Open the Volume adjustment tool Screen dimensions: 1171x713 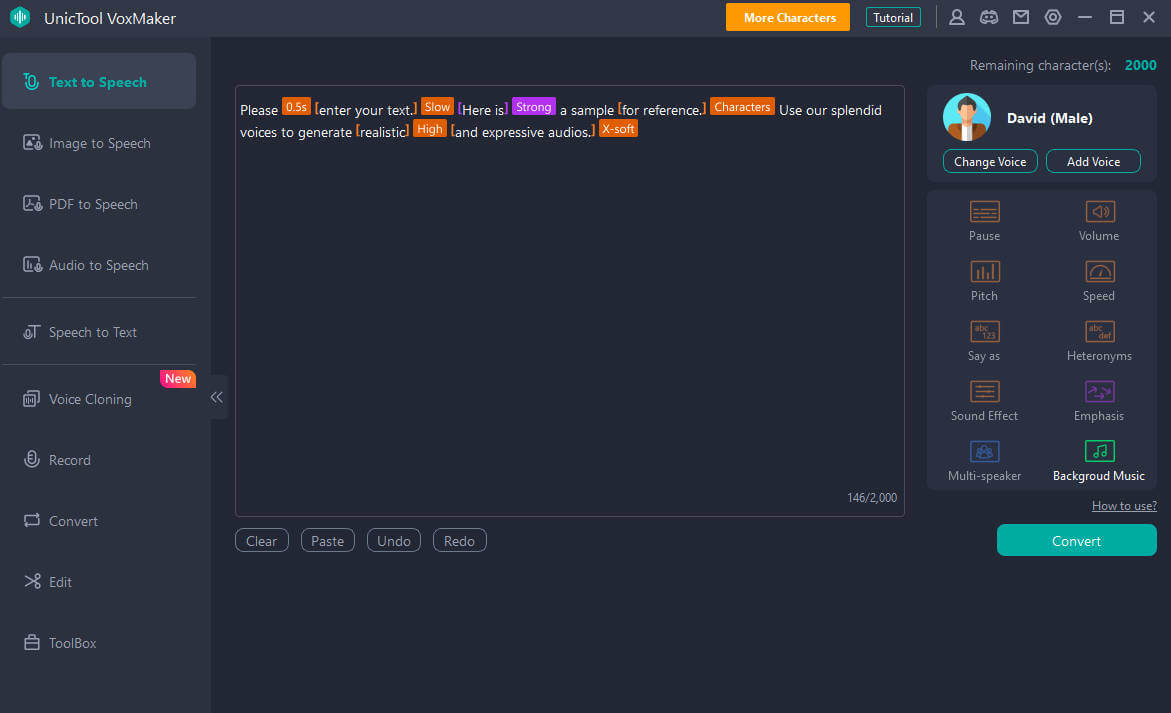[x=1099, y=212]
